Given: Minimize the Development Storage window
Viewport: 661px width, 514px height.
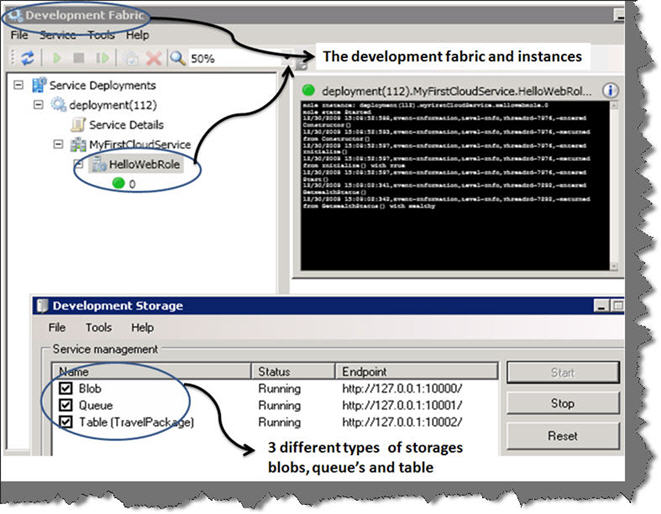Looking at the screenshot, I should click(601, 306).
